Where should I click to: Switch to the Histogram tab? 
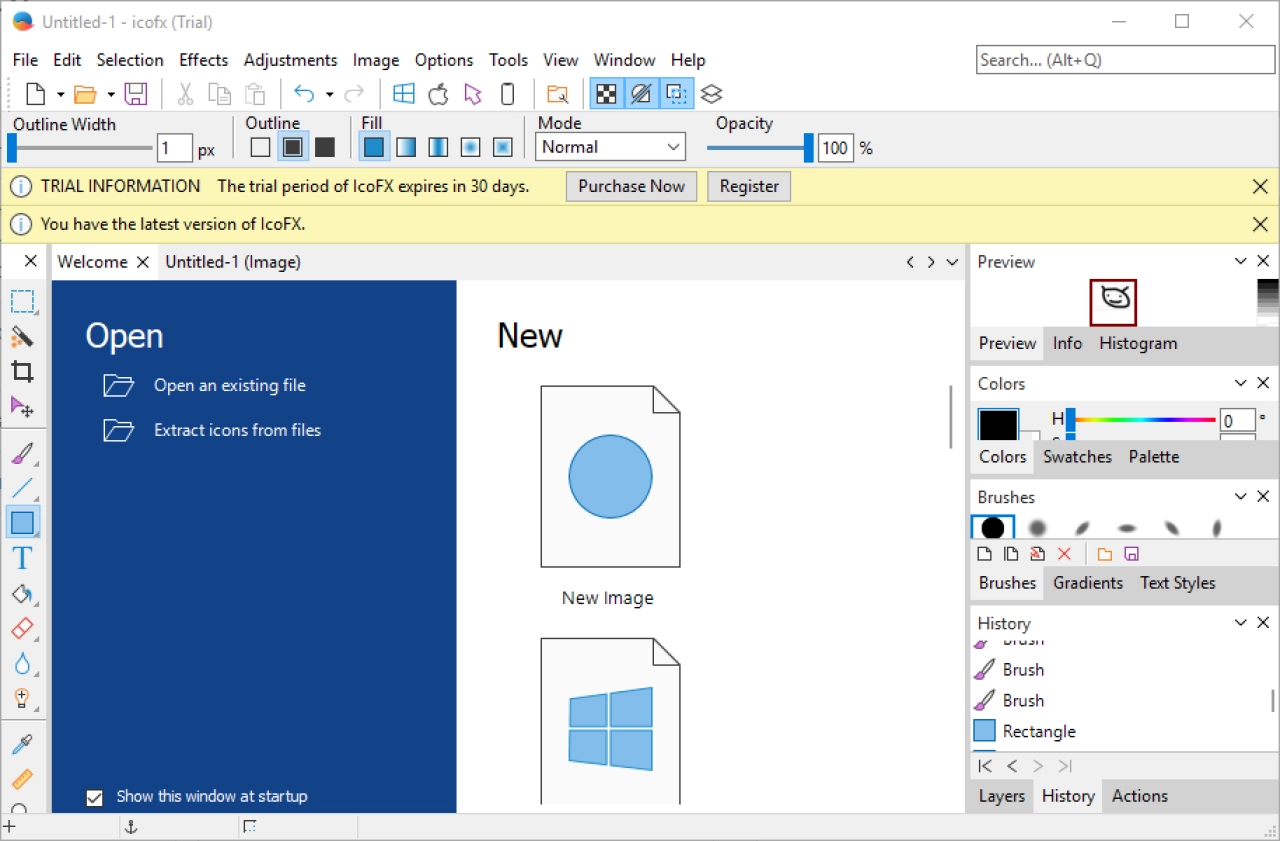pos(1138,343)
